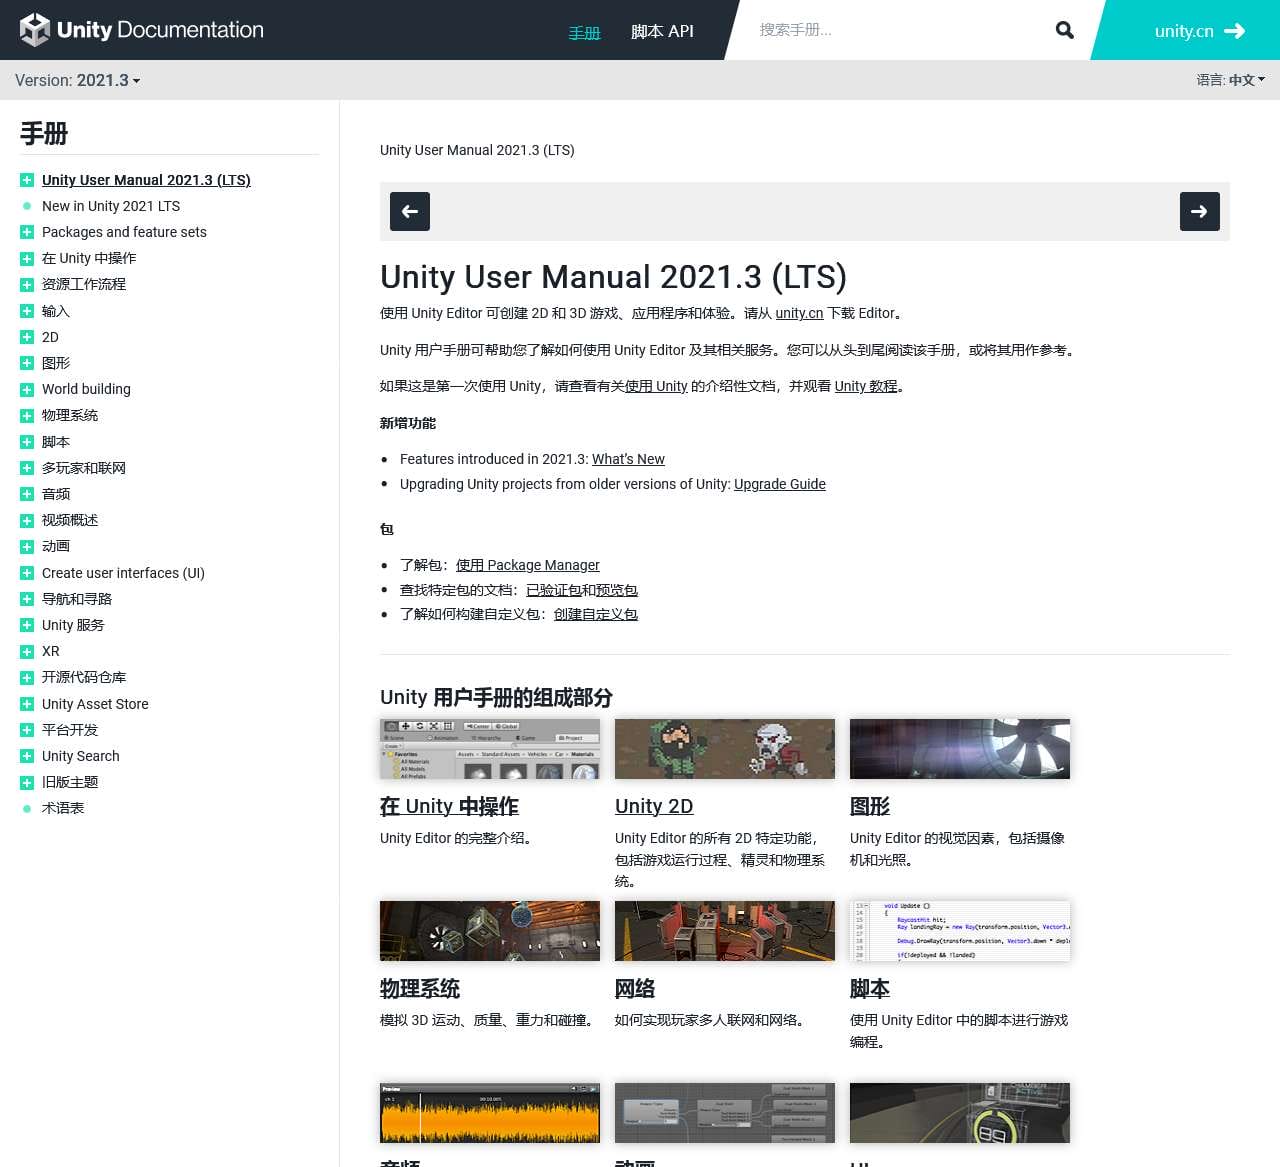Screen dimensions: 1280x1167
Task: Open New in Unity 2021 LTS entry
Action: point(111,206)
